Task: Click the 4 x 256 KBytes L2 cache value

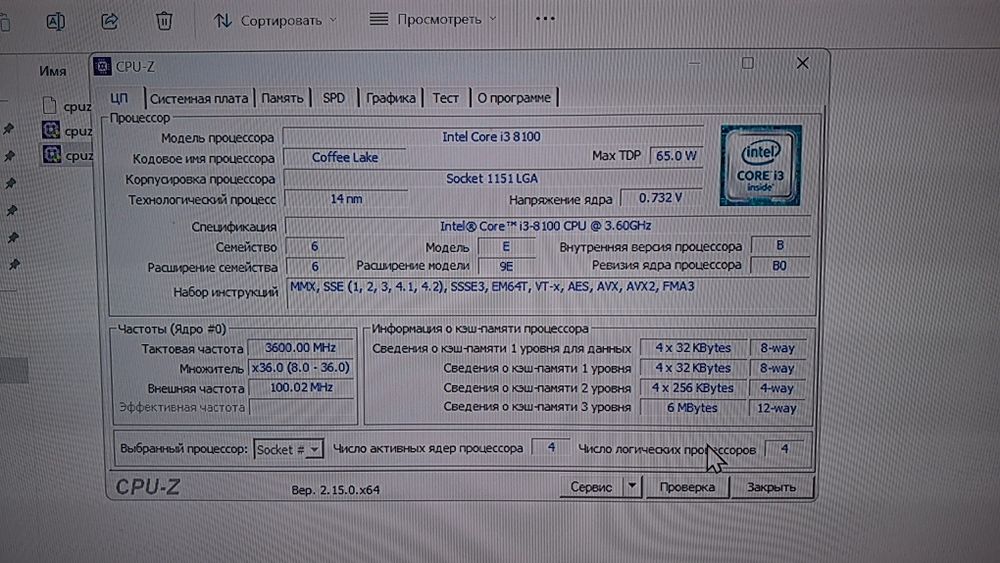Action: (x=693, y=388)
